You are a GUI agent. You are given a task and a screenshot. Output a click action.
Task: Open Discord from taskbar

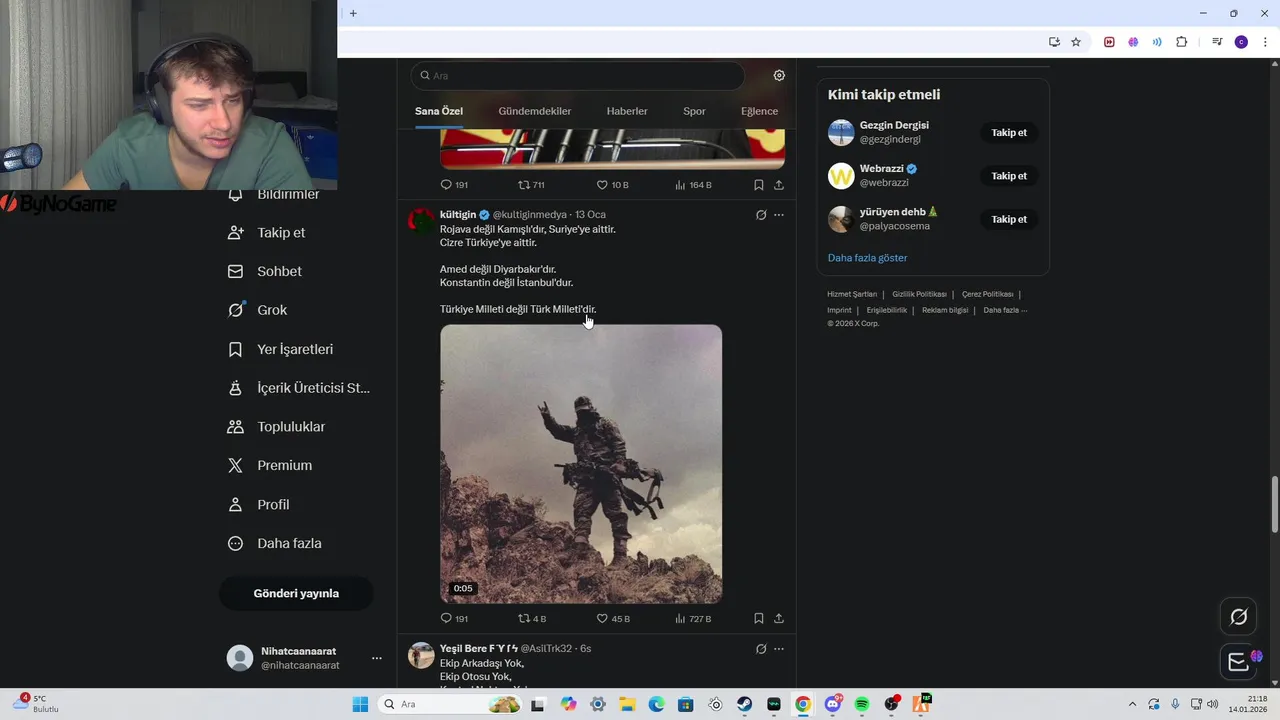point(833,704)
